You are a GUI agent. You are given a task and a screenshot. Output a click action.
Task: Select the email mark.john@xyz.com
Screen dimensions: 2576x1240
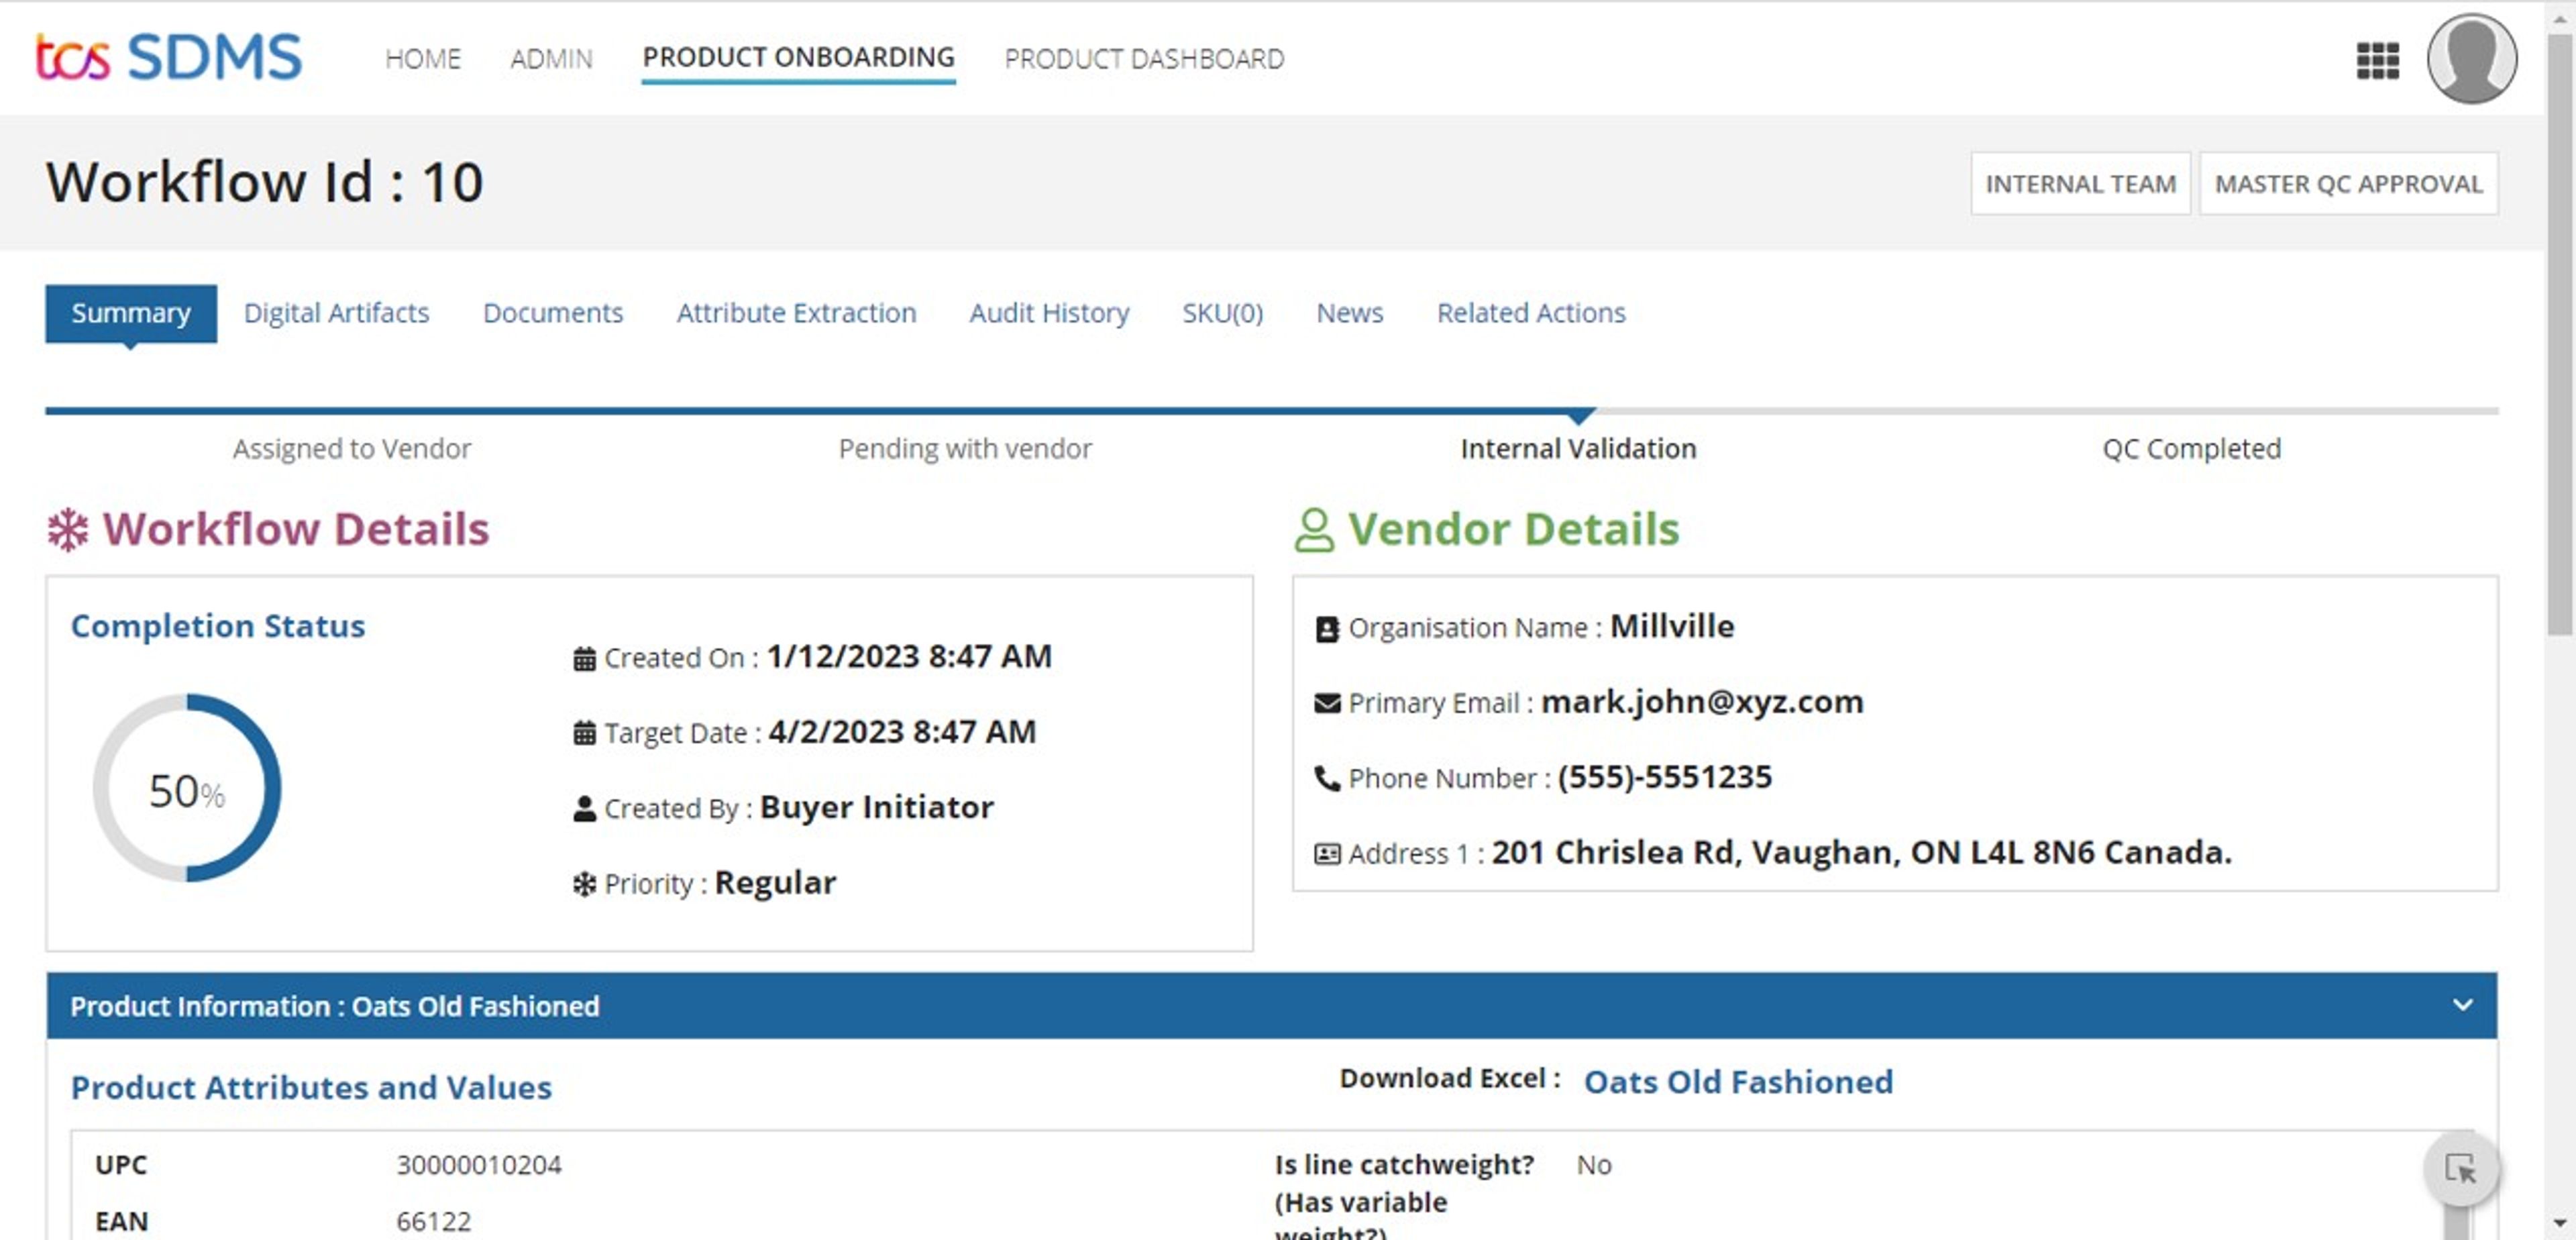[x=1702, y=702]
